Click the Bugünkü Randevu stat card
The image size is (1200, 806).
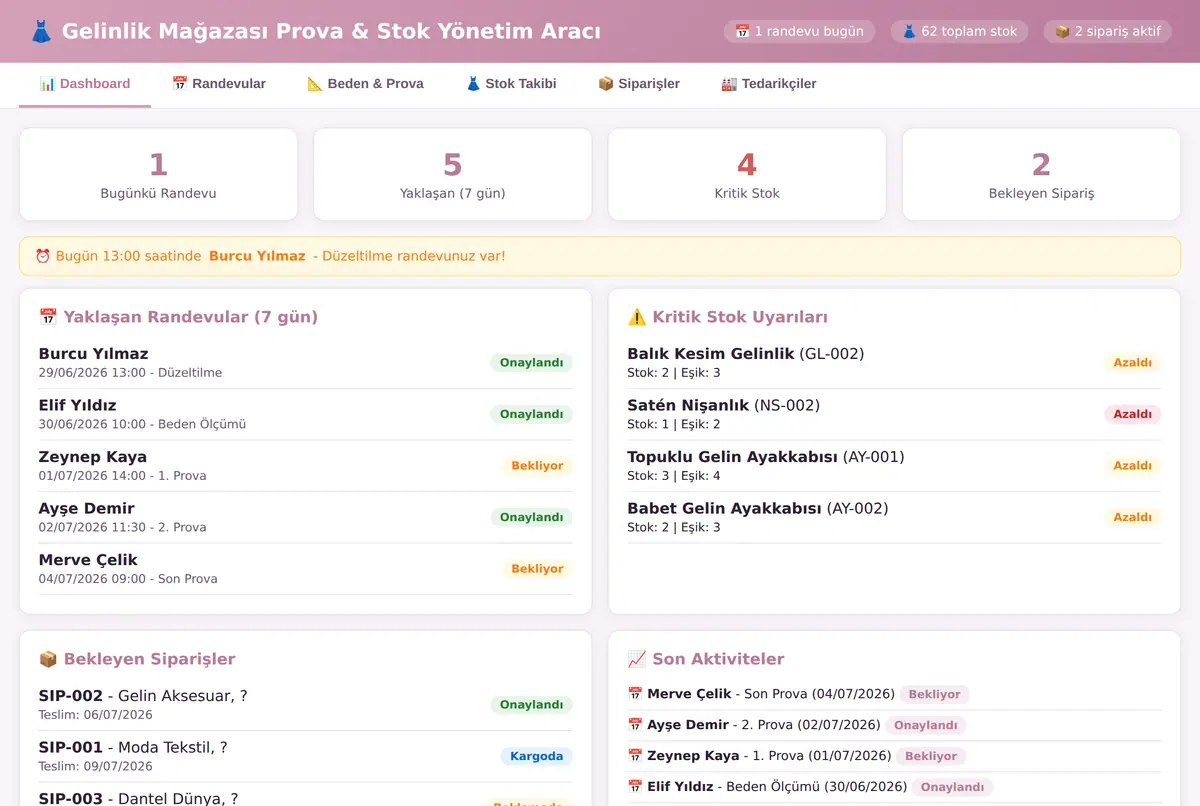(x=158, y=174)
